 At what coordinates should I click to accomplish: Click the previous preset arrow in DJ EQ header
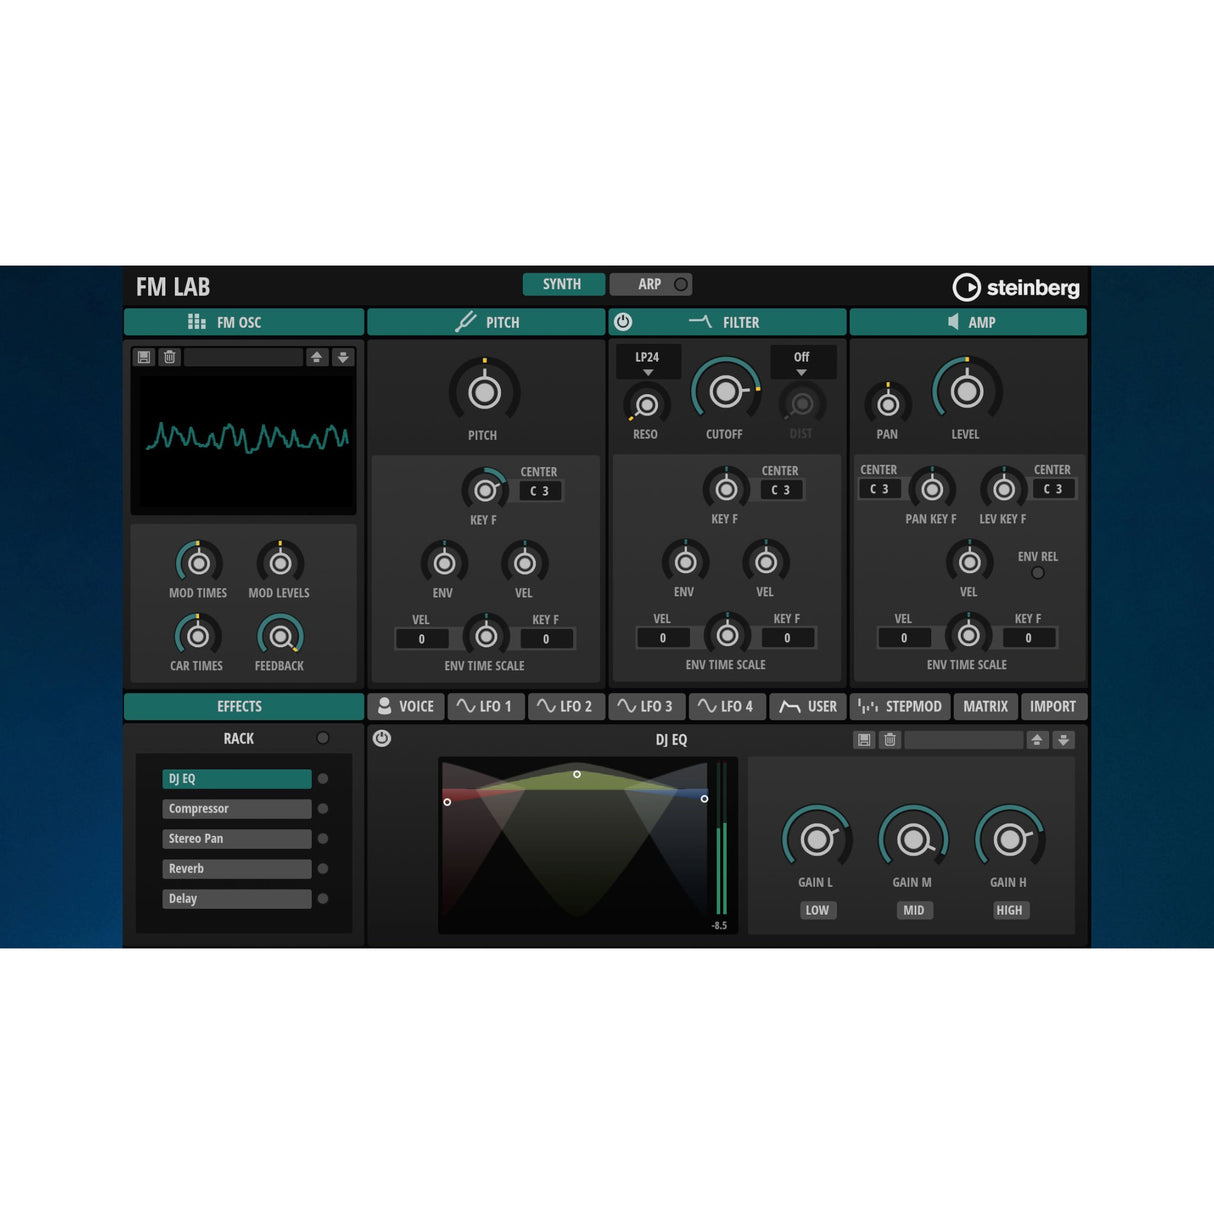click(1037, 740)
